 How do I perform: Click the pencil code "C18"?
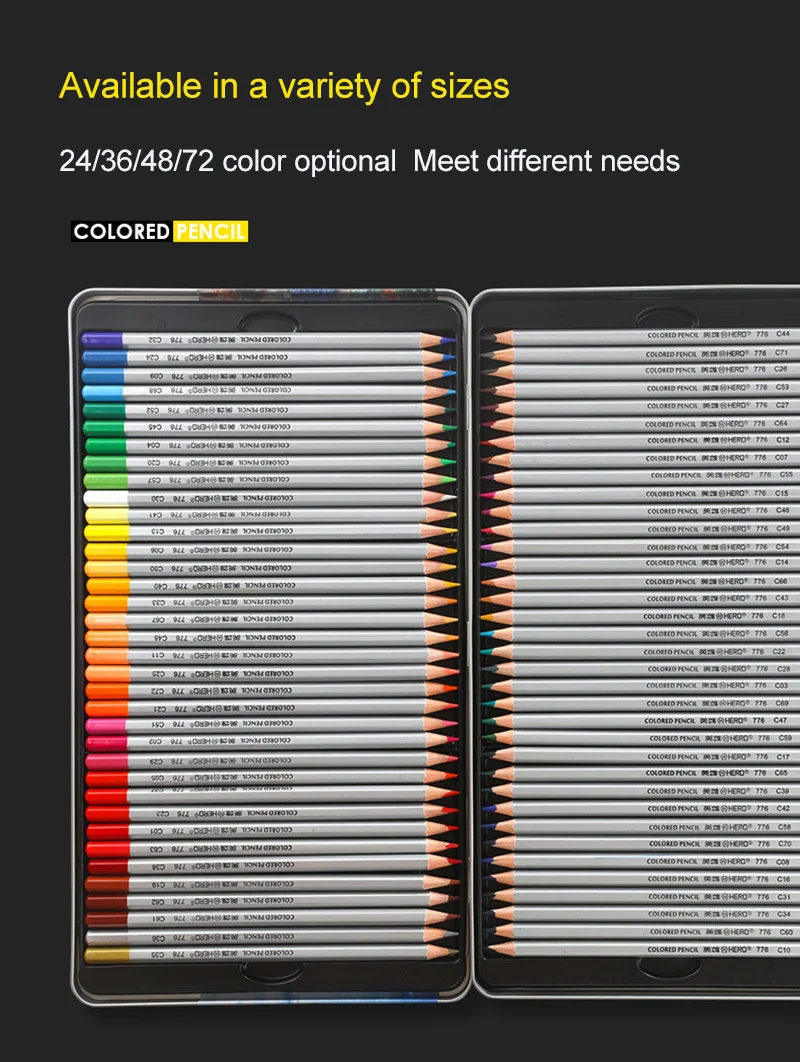coord(778,616)
